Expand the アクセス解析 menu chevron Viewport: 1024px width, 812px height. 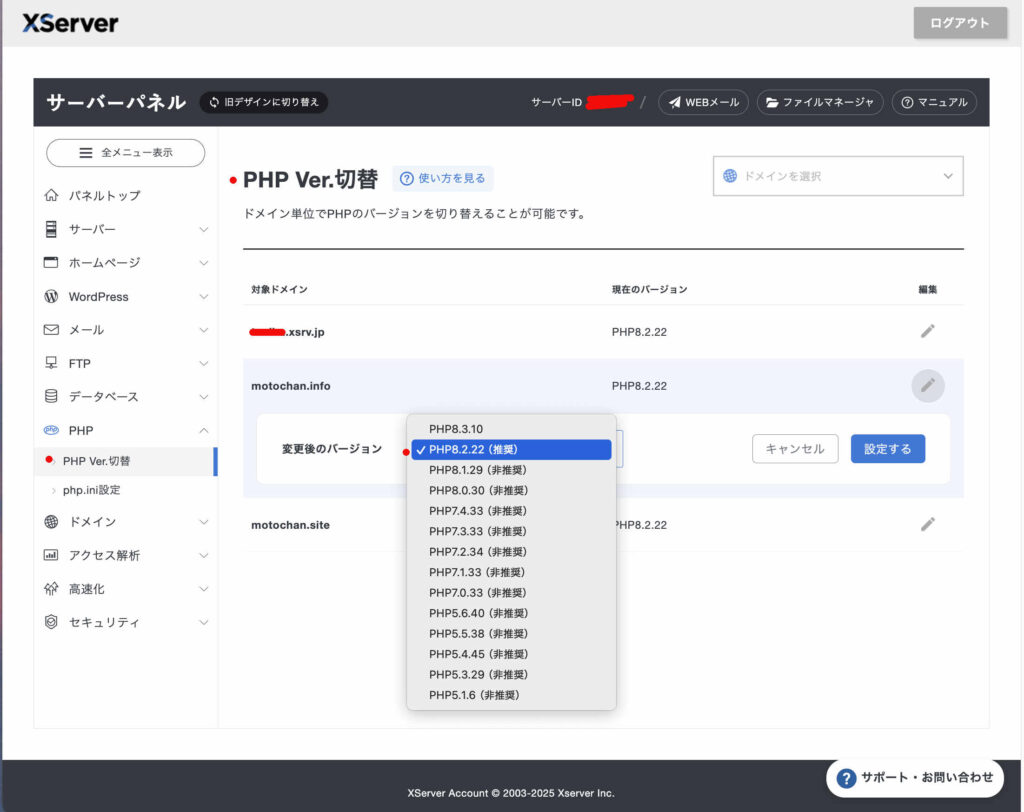(204, 555)
